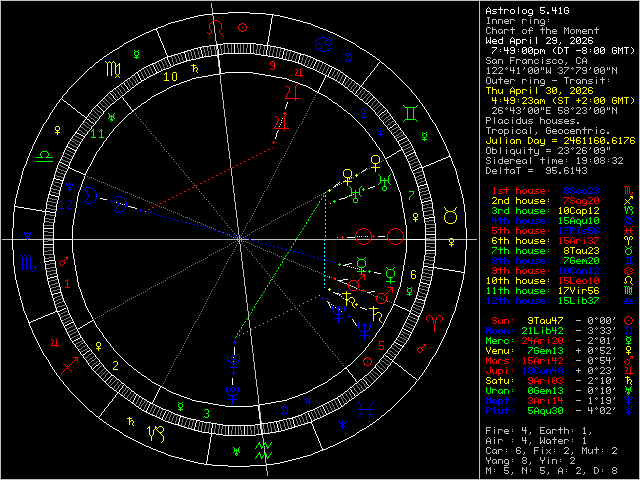Click the yellow house number 10 in wheel

click(171, 77)
